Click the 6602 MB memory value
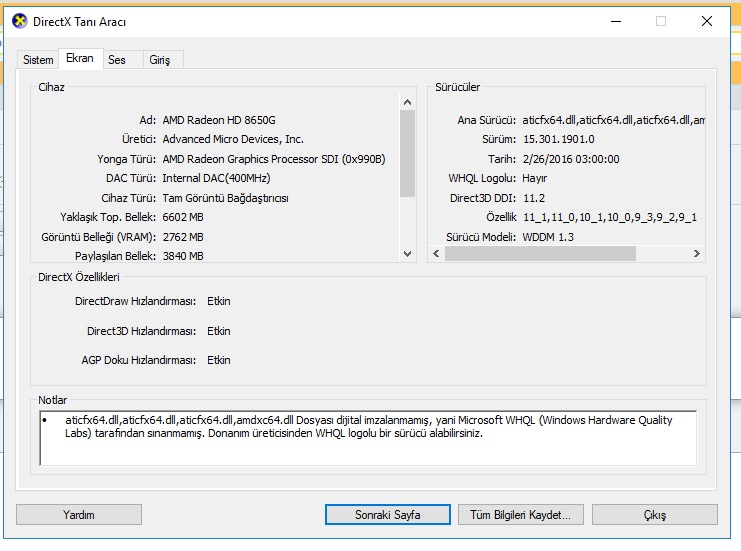Screen dimensions: 741x551 click(x=183, y=217)
